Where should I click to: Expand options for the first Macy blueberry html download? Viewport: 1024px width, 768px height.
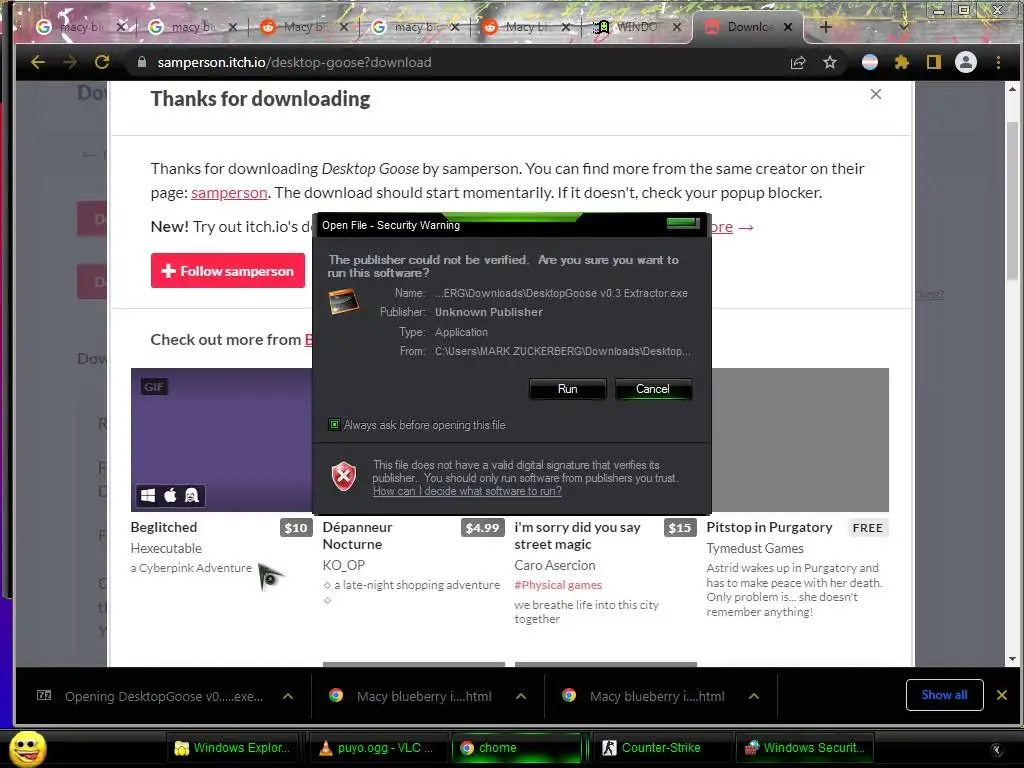click(521, 696)
